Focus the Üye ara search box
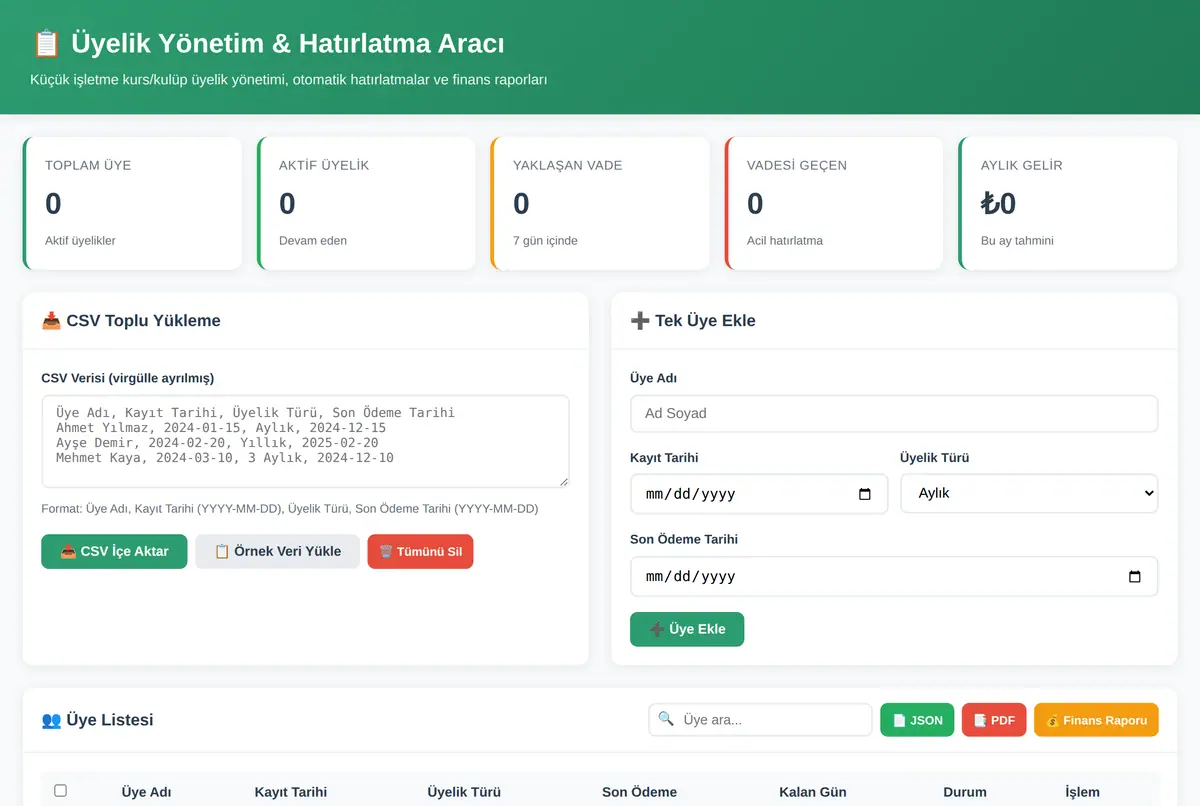Screen dimensions: 1200x806 pos(760,720)
